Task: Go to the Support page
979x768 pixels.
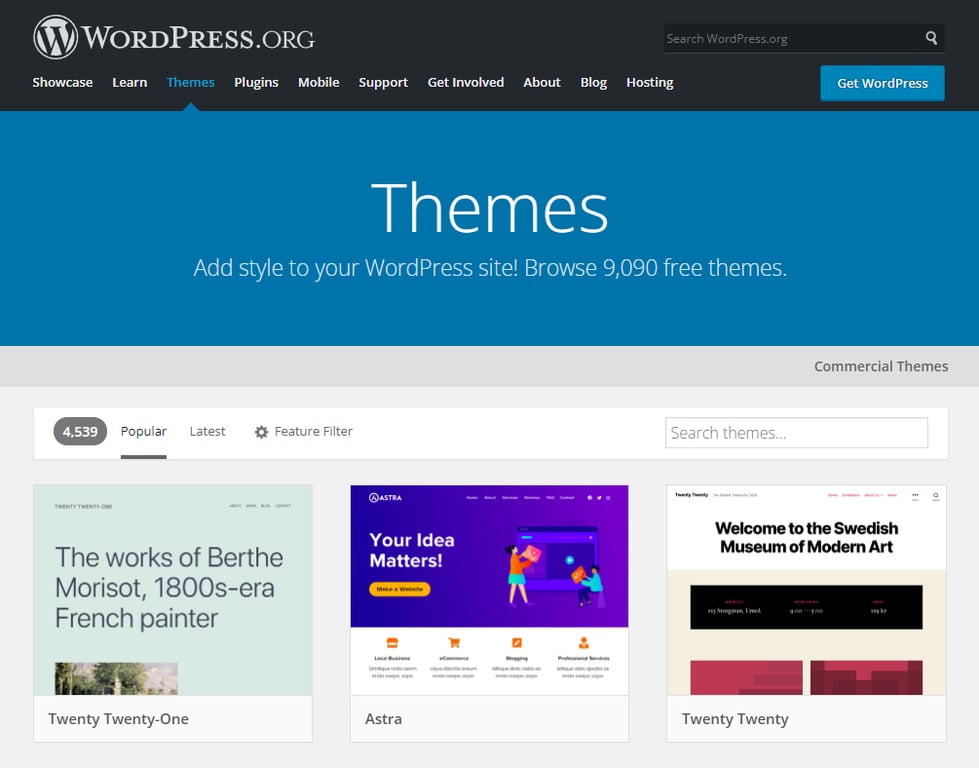Action: coord(383,82)
